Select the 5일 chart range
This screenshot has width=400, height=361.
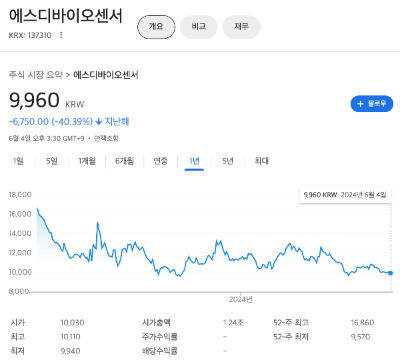[52, 161]
